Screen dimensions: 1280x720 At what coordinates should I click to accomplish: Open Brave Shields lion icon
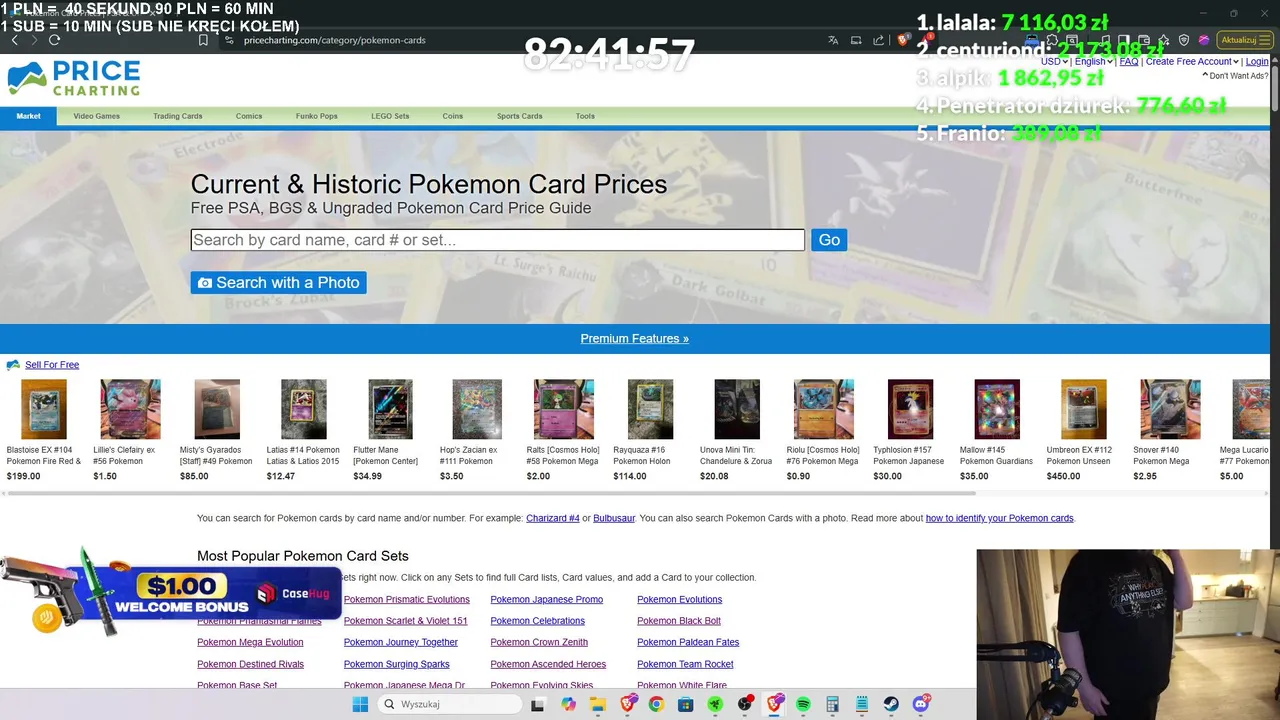tap(903, 40)
